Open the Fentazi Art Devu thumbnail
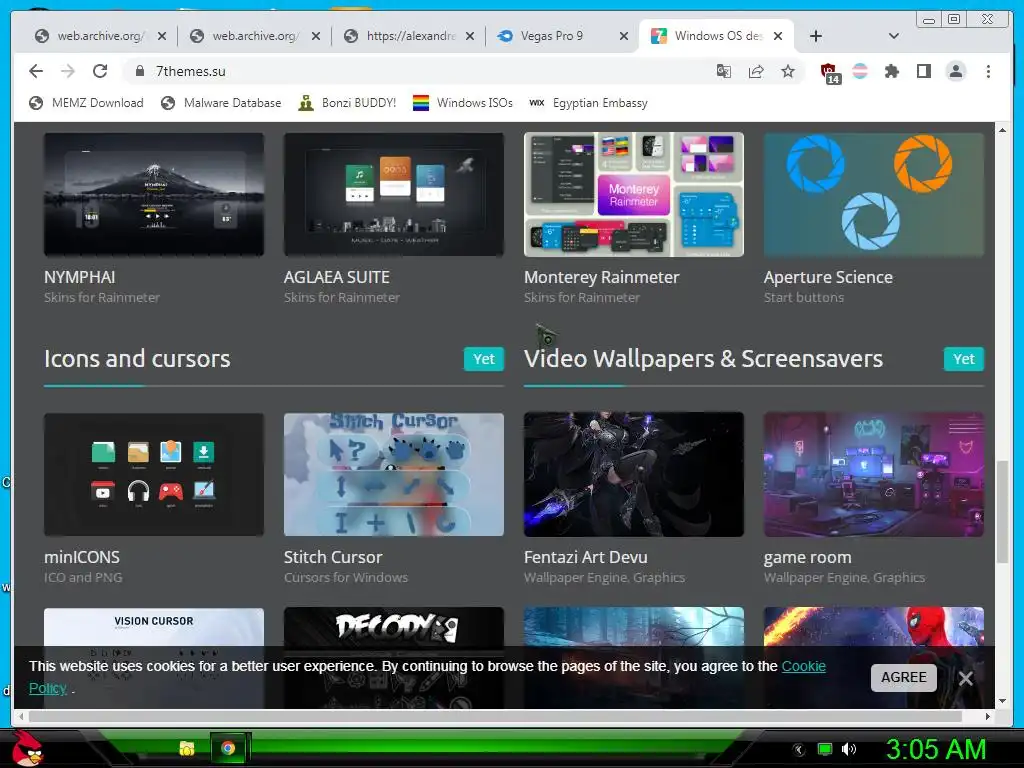Image resolution: width=1024 pixels, height=768 pixels. (x=633, y=474)
